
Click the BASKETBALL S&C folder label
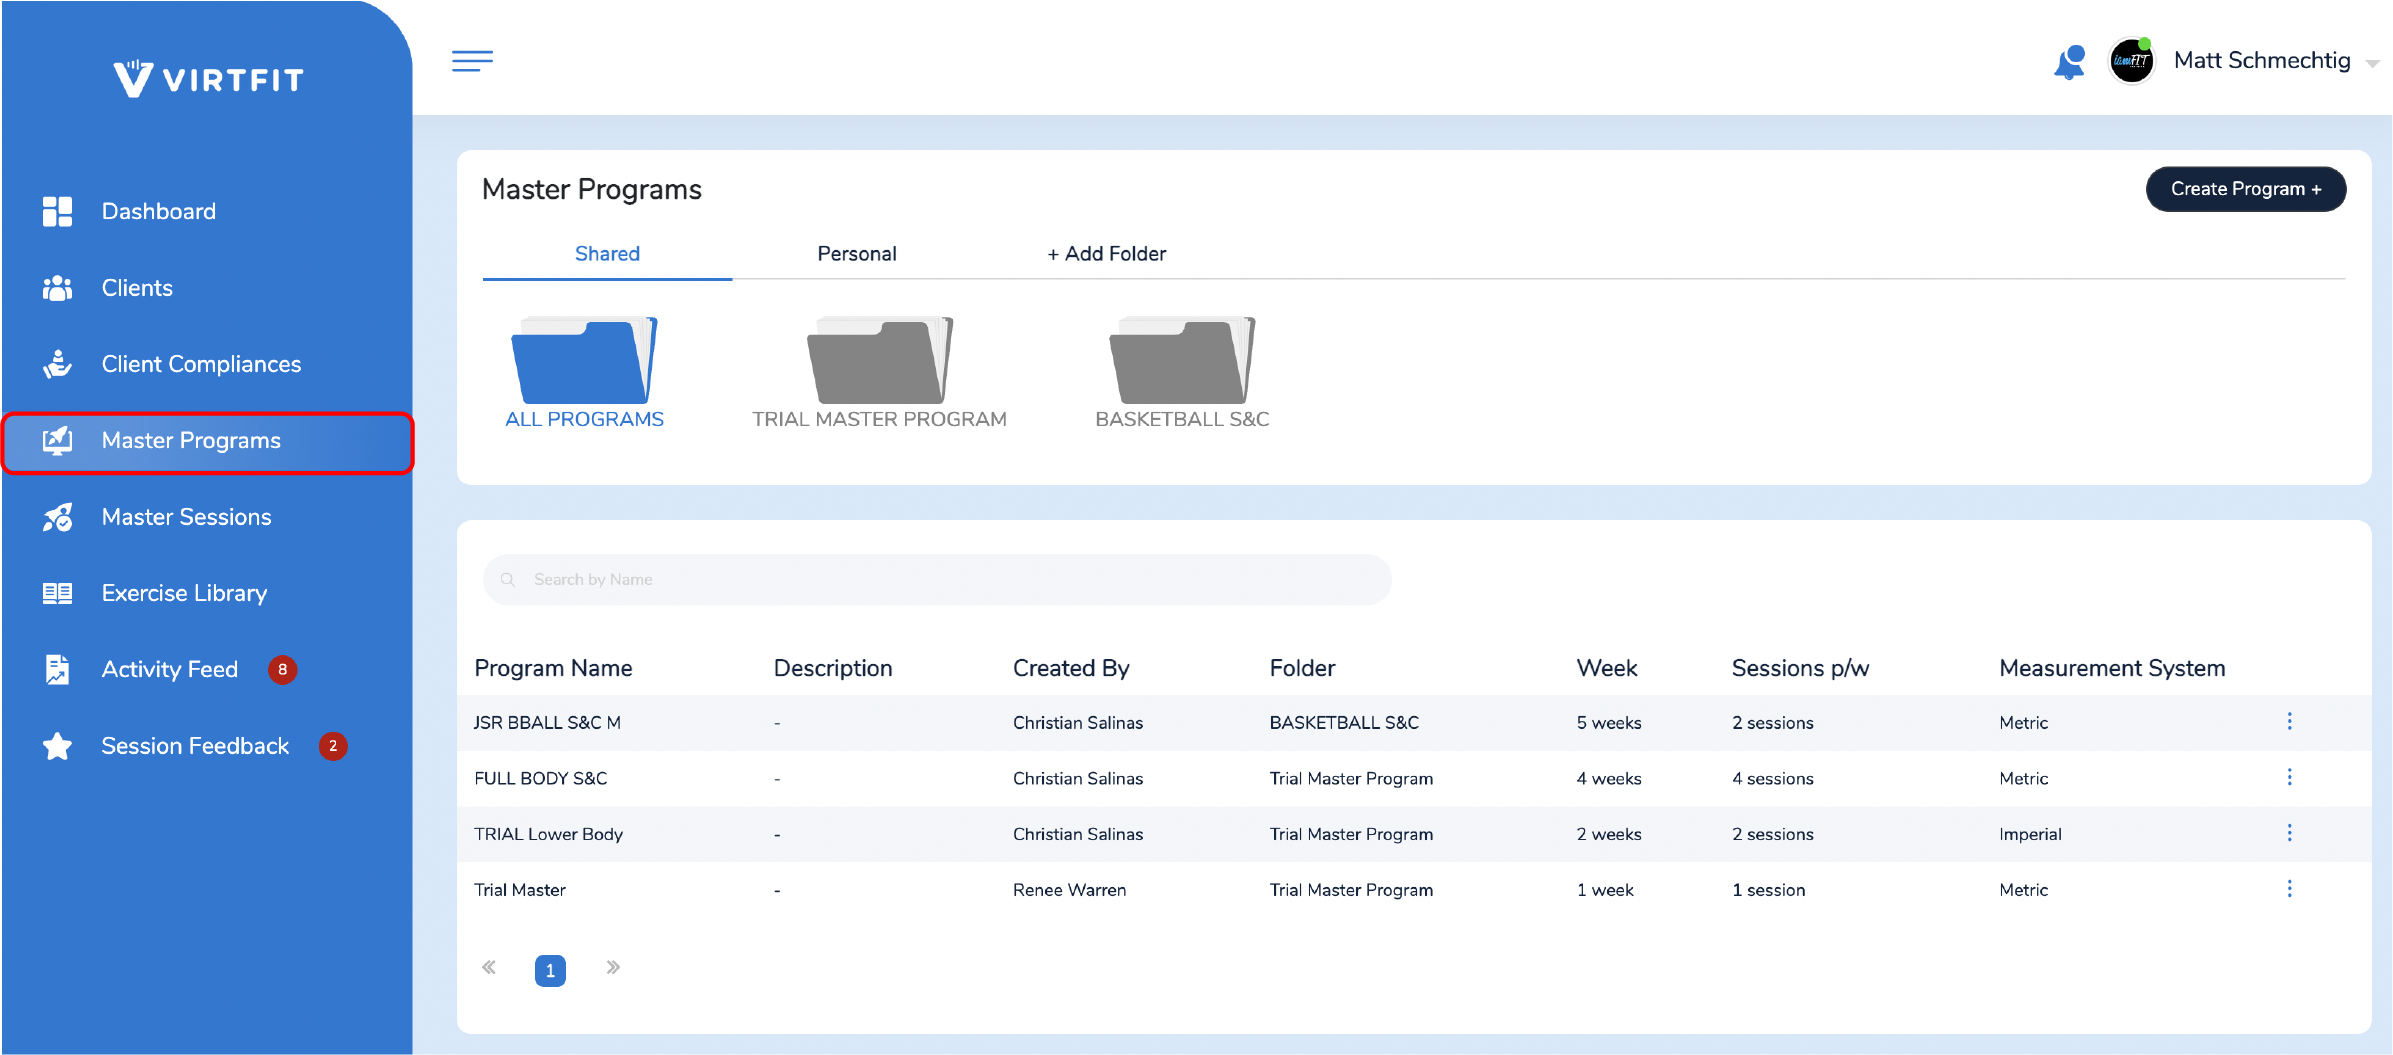pyautogui.click(x=1182, y=419)
